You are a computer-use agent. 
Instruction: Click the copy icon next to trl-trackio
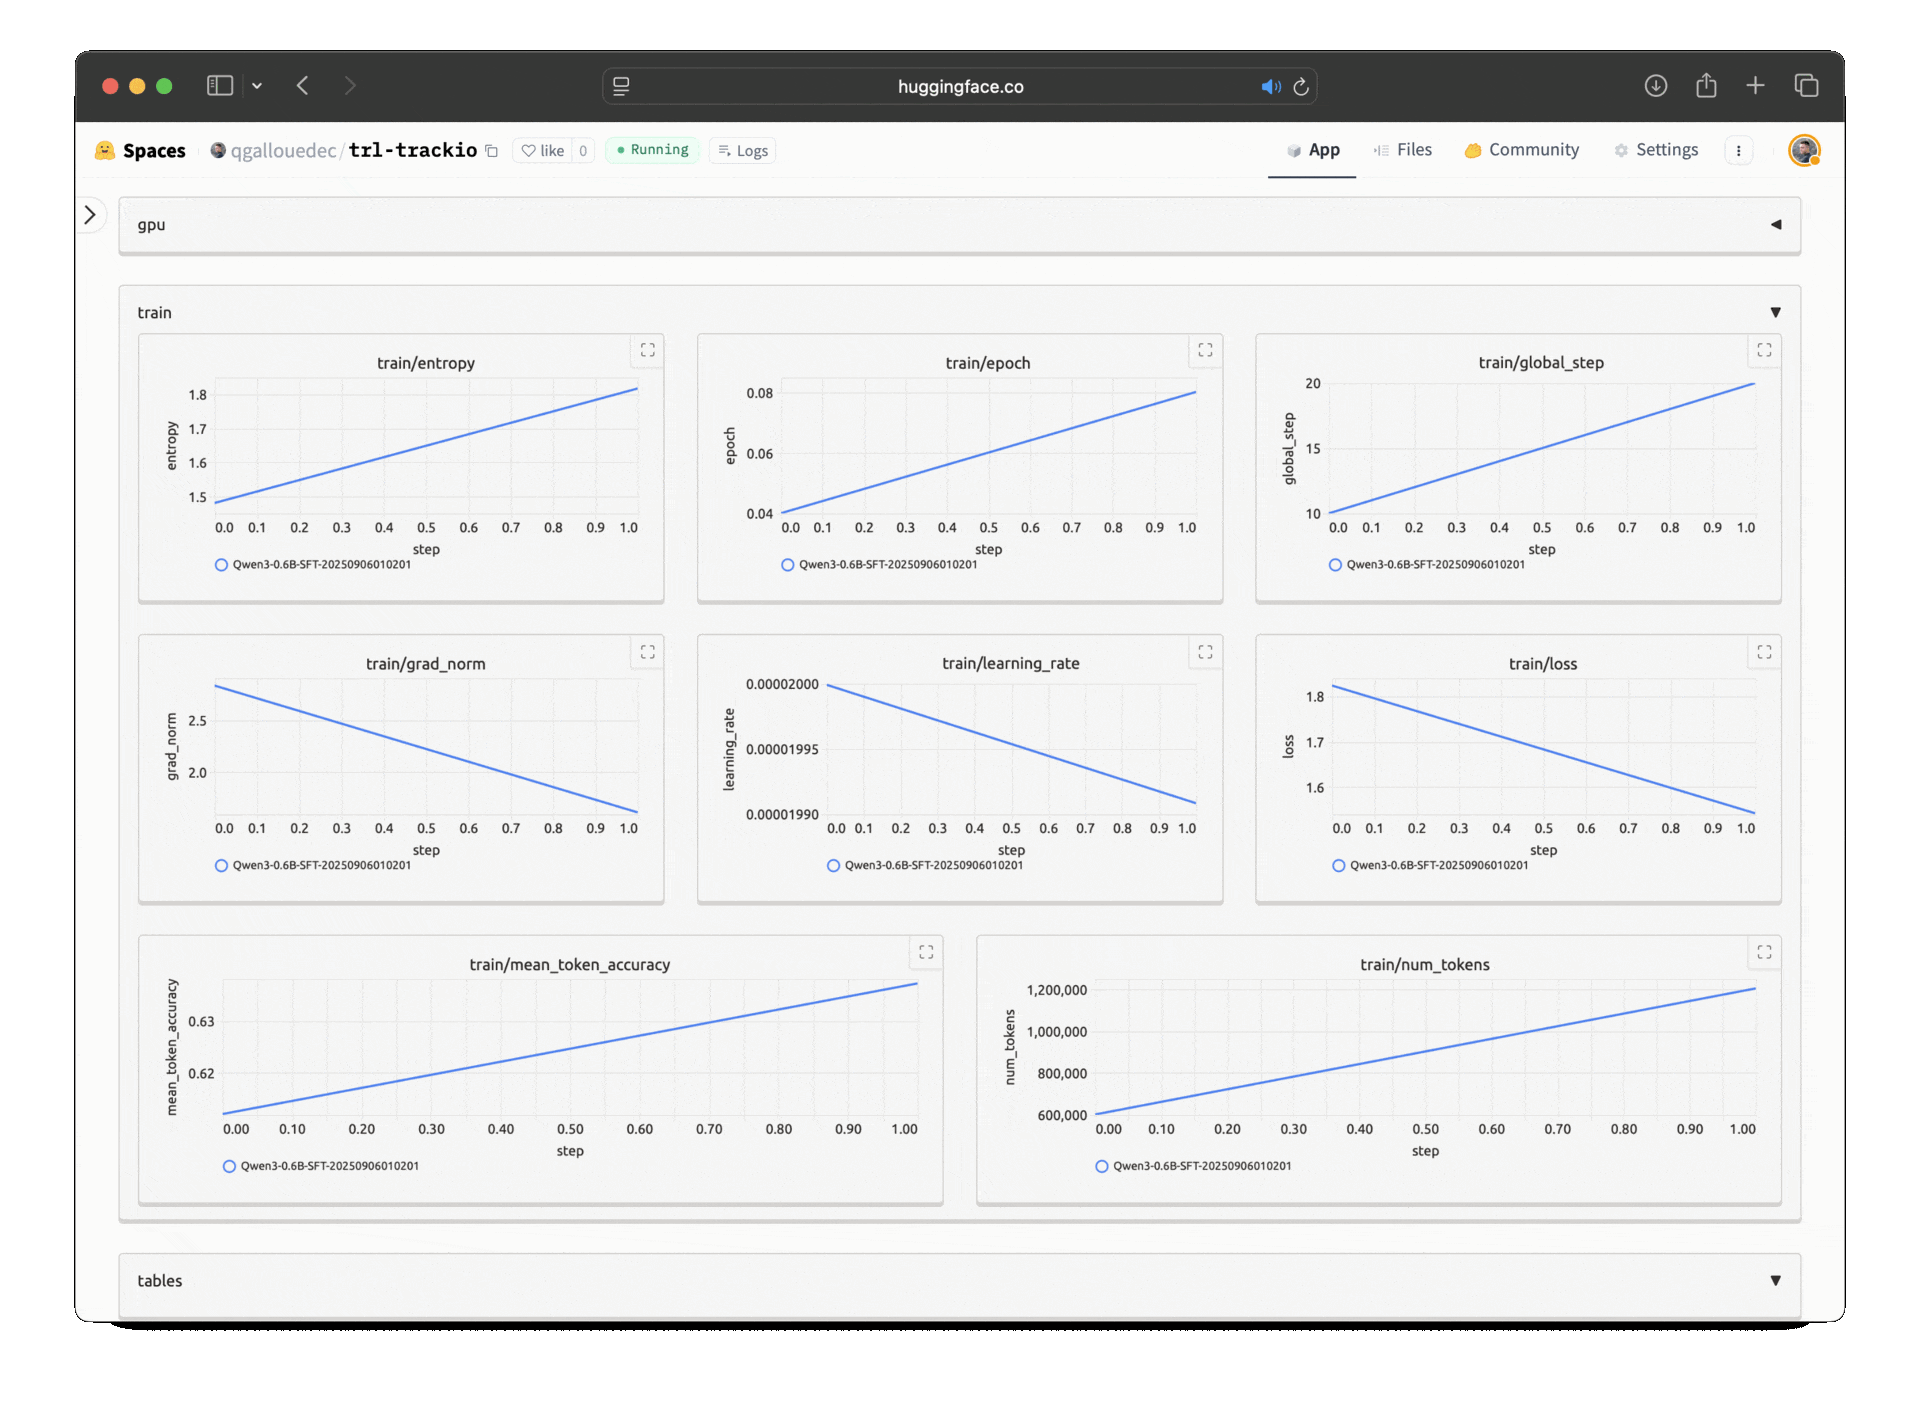(492, 151)
